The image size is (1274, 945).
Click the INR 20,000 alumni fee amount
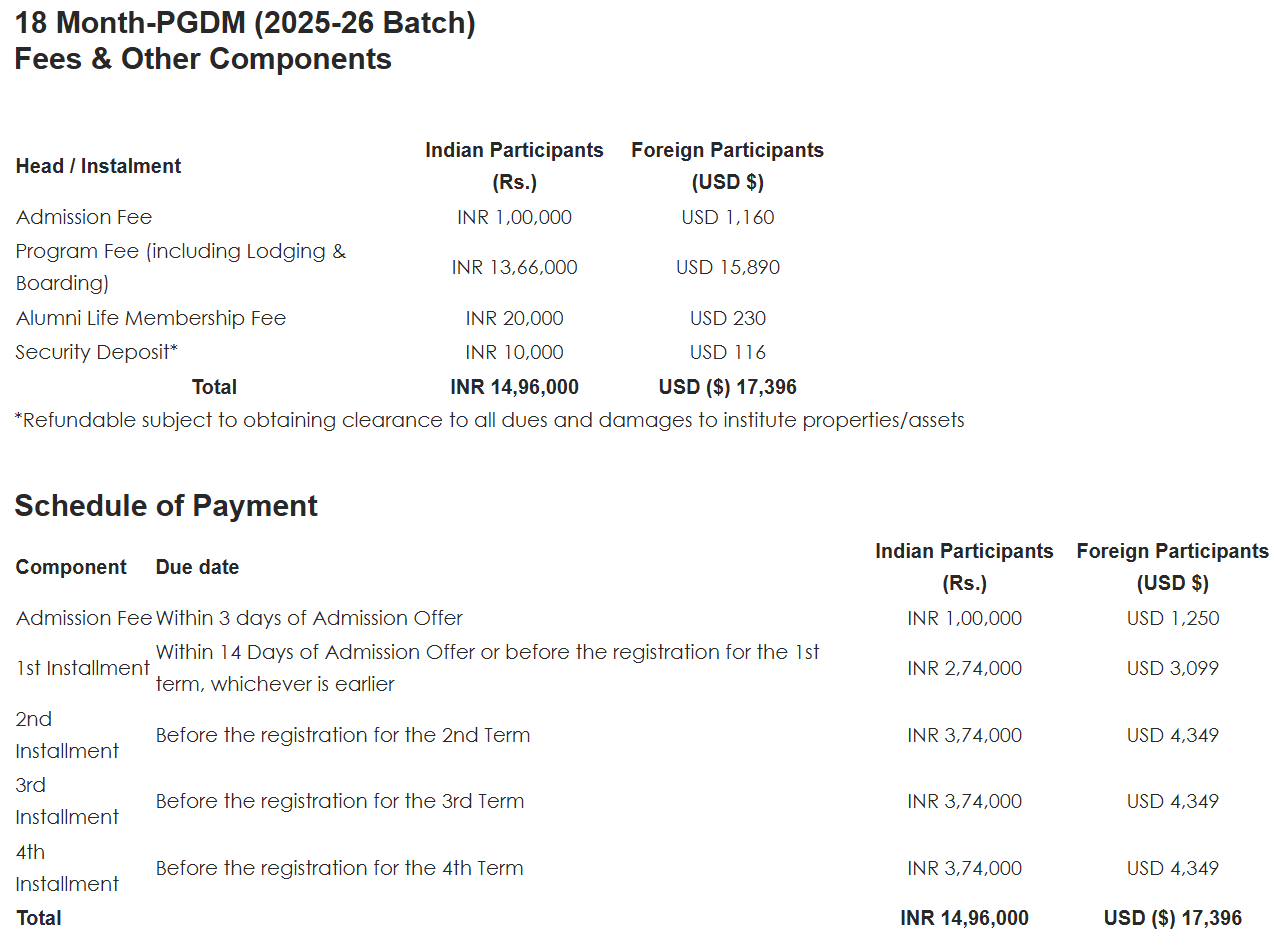coord(514,318)
